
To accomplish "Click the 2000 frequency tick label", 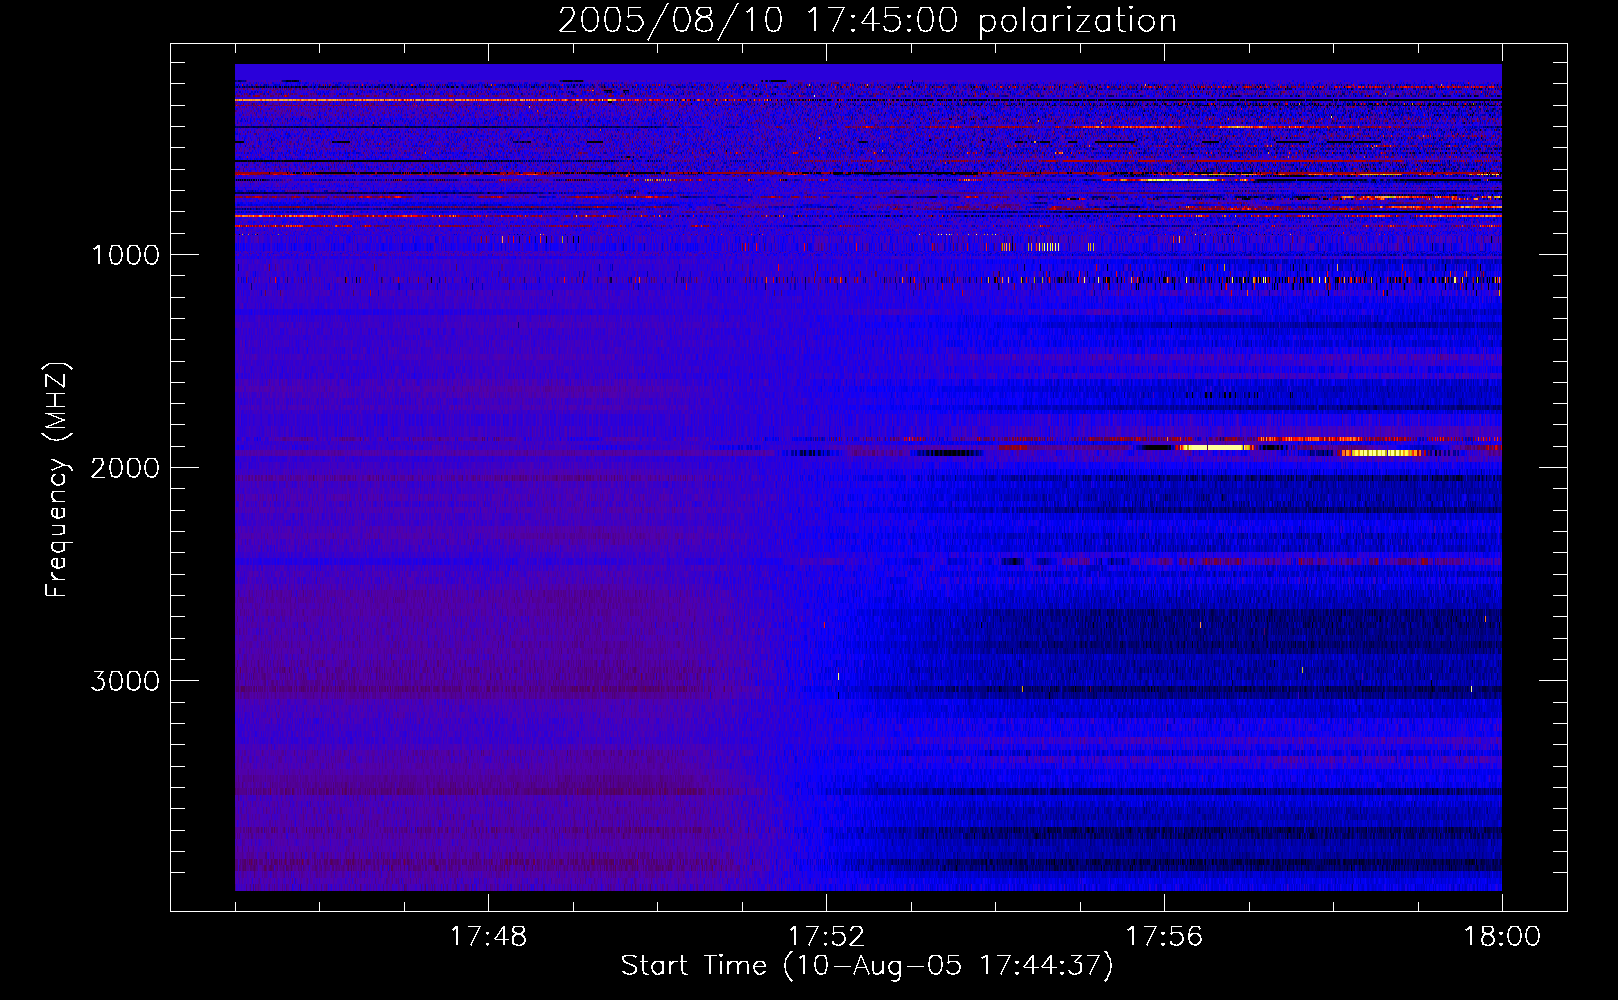I will 125,468.
